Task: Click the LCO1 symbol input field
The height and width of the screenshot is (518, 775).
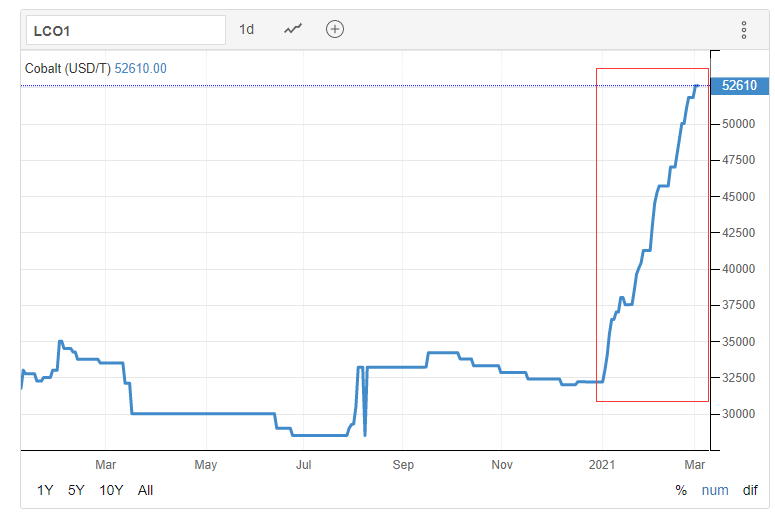Action: pyautogui.click(x=126, y=30)
